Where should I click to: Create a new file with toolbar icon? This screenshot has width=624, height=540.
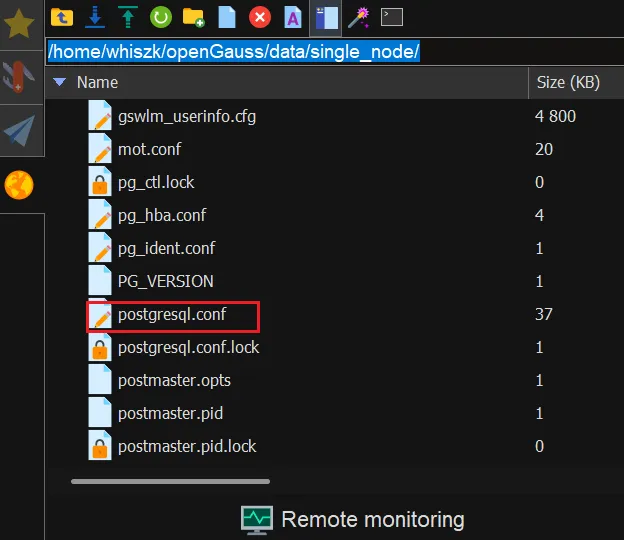coord(226,16)
